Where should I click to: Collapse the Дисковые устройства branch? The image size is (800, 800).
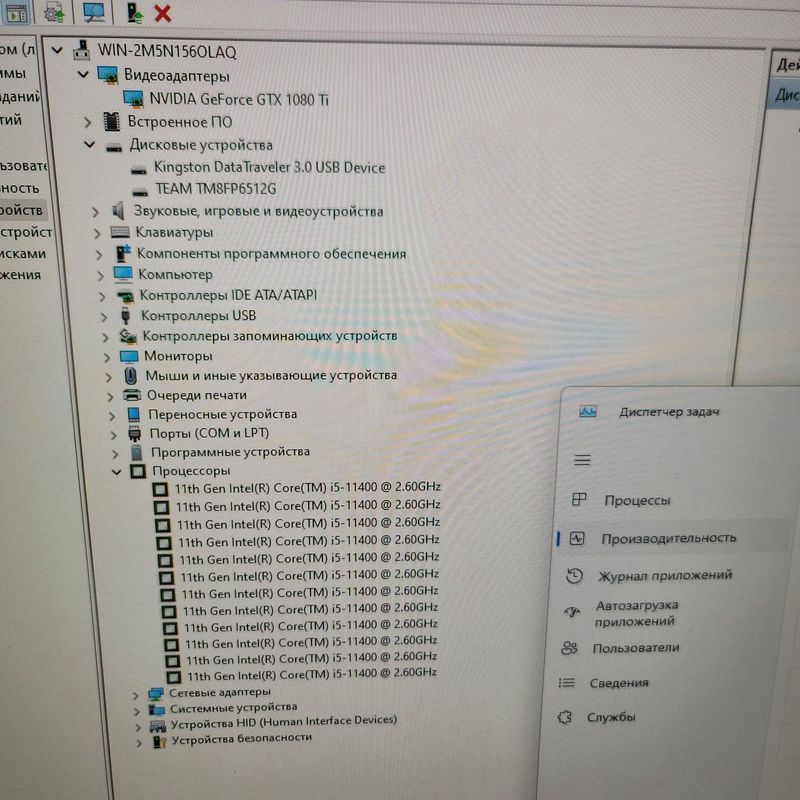coord(90,145)
